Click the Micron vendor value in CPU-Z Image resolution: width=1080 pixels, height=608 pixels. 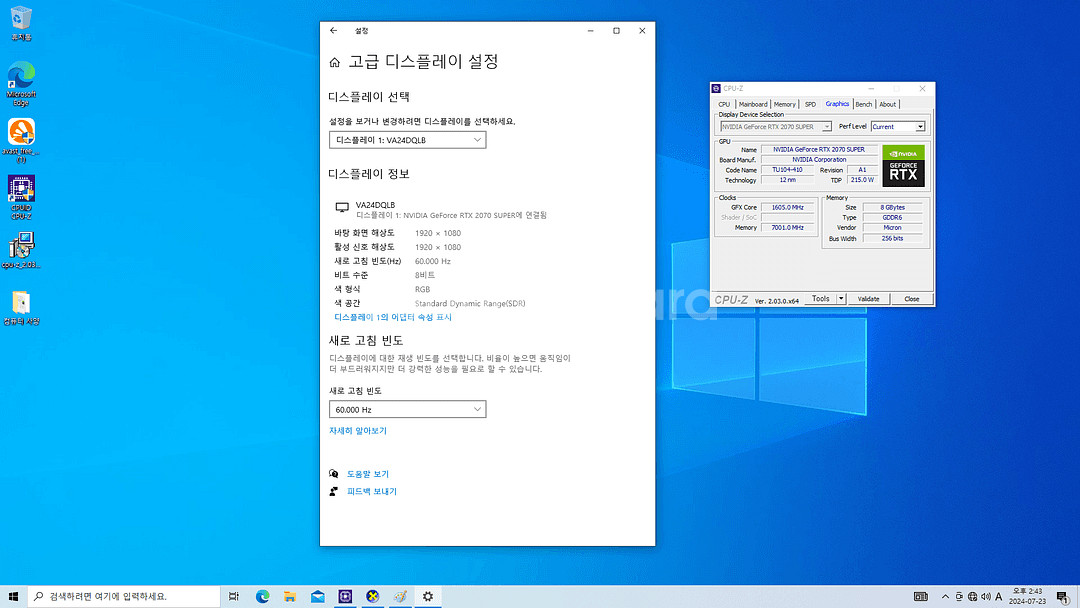(x=892, y=228)
